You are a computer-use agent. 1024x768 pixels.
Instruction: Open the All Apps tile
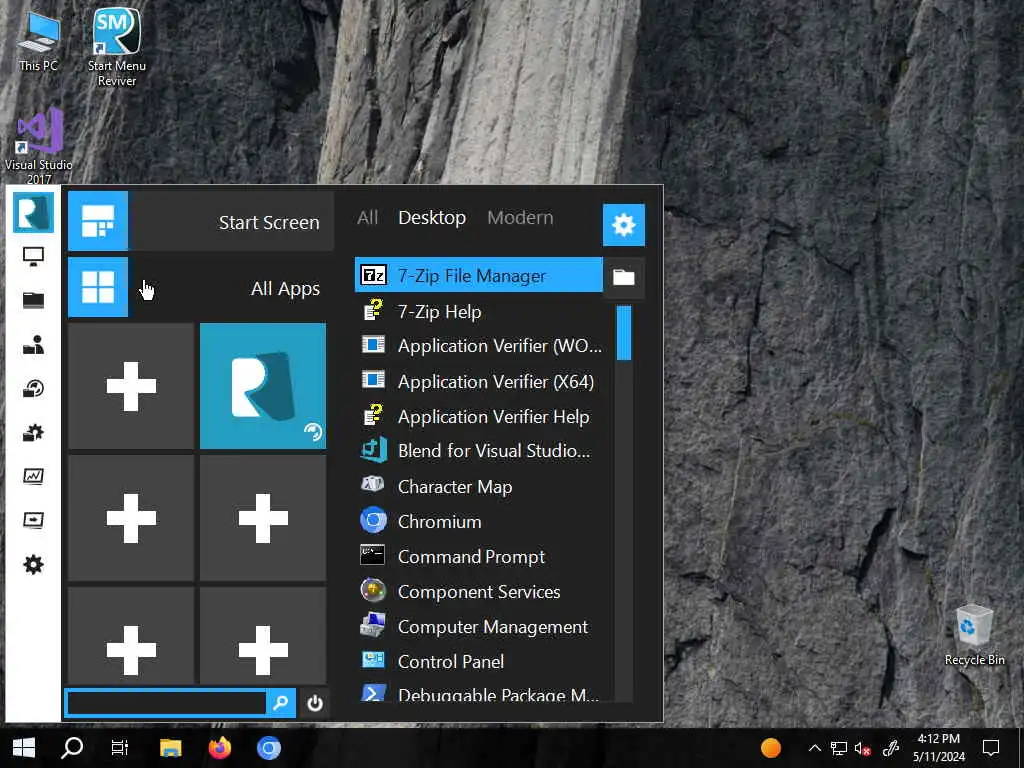point(200,287)
